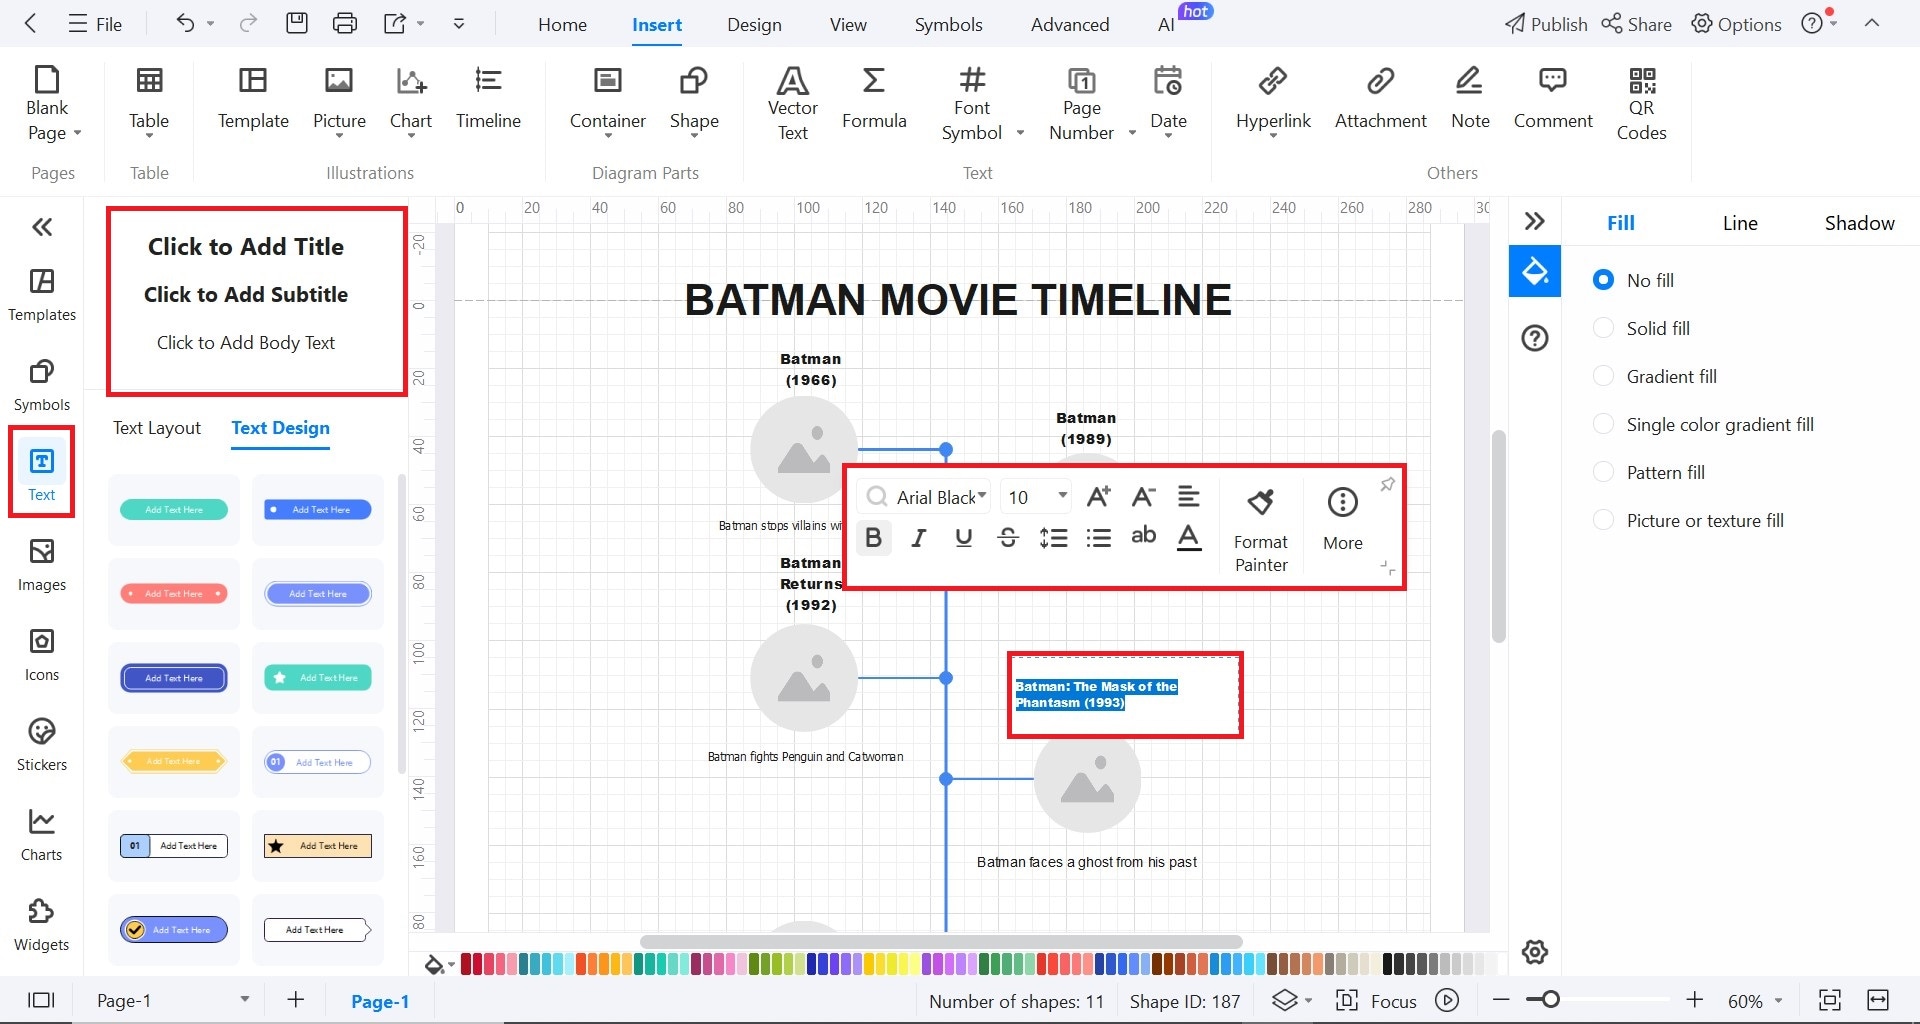1920x1024 pixels.
Task: Collapse the left sidebar panel
Action: [42, 227]
